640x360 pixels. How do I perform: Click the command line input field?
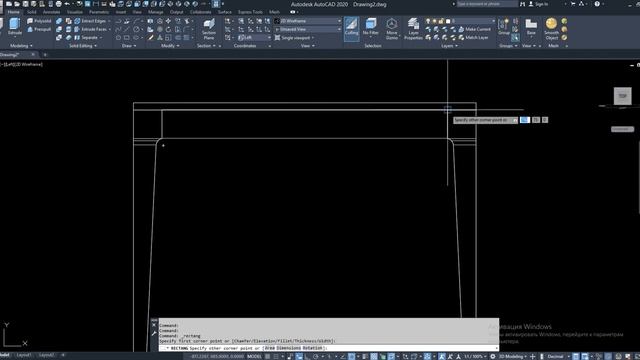[329, 348]
